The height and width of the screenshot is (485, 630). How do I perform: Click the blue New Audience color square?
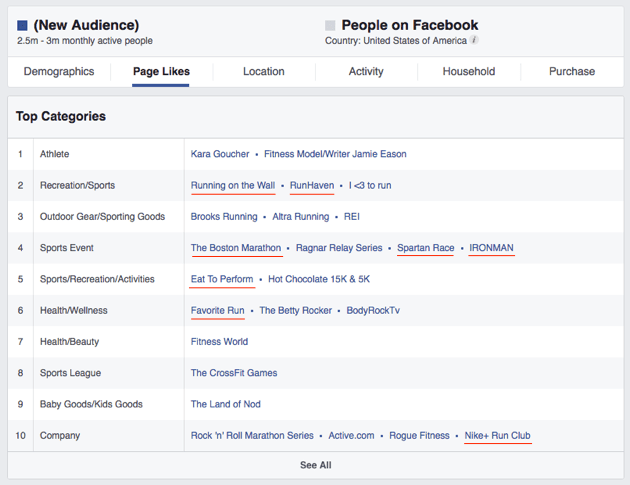[23, 25]
